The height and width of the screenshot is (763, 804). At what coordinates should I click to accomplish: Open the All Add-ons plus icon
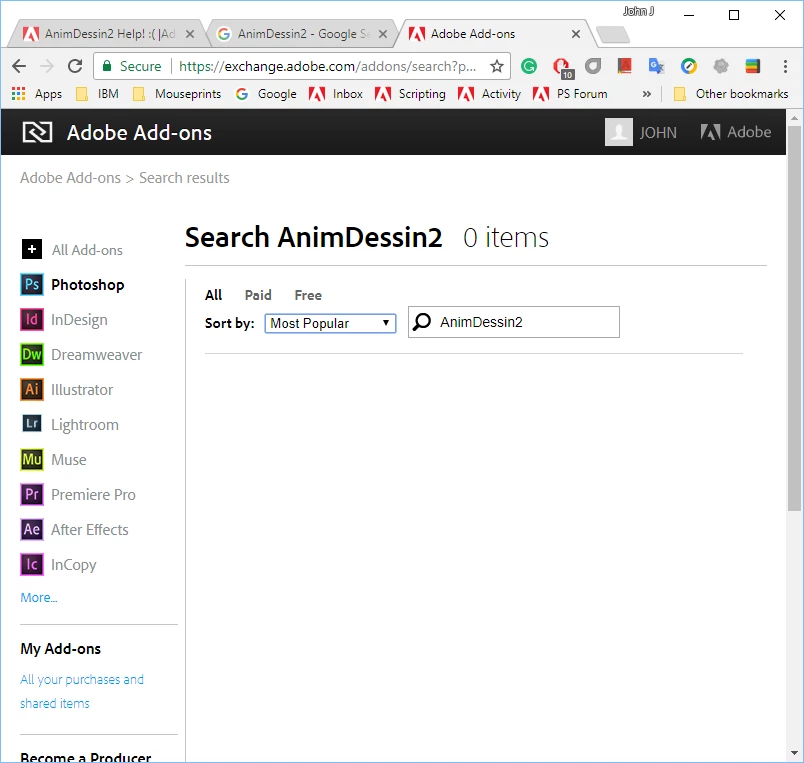pyautogui.click(x=32, y=249)
